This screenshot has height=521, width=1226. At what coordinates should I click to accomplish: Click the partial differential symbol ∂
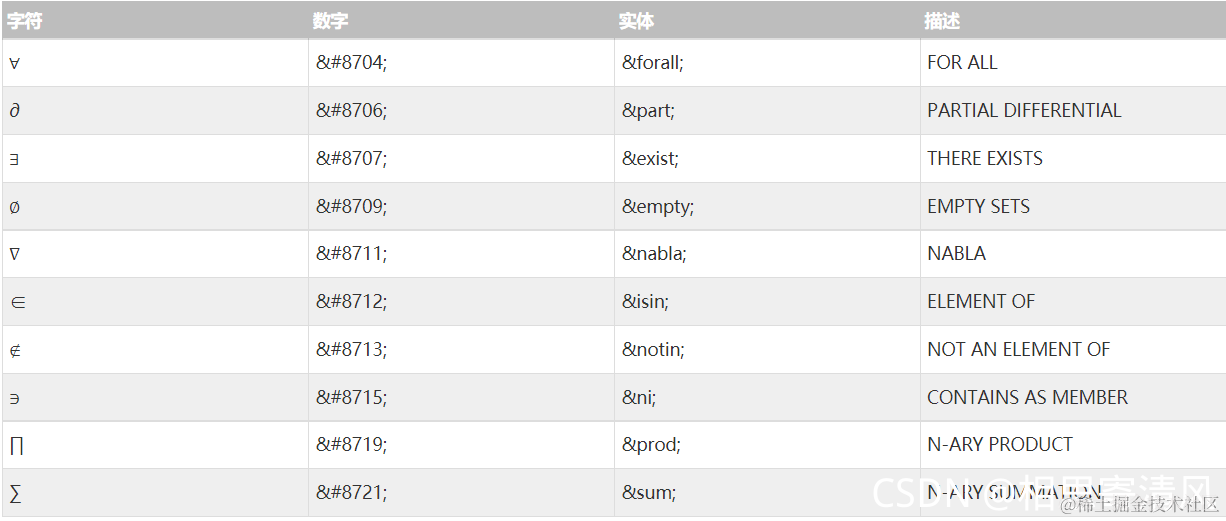[x=14, y=111]
